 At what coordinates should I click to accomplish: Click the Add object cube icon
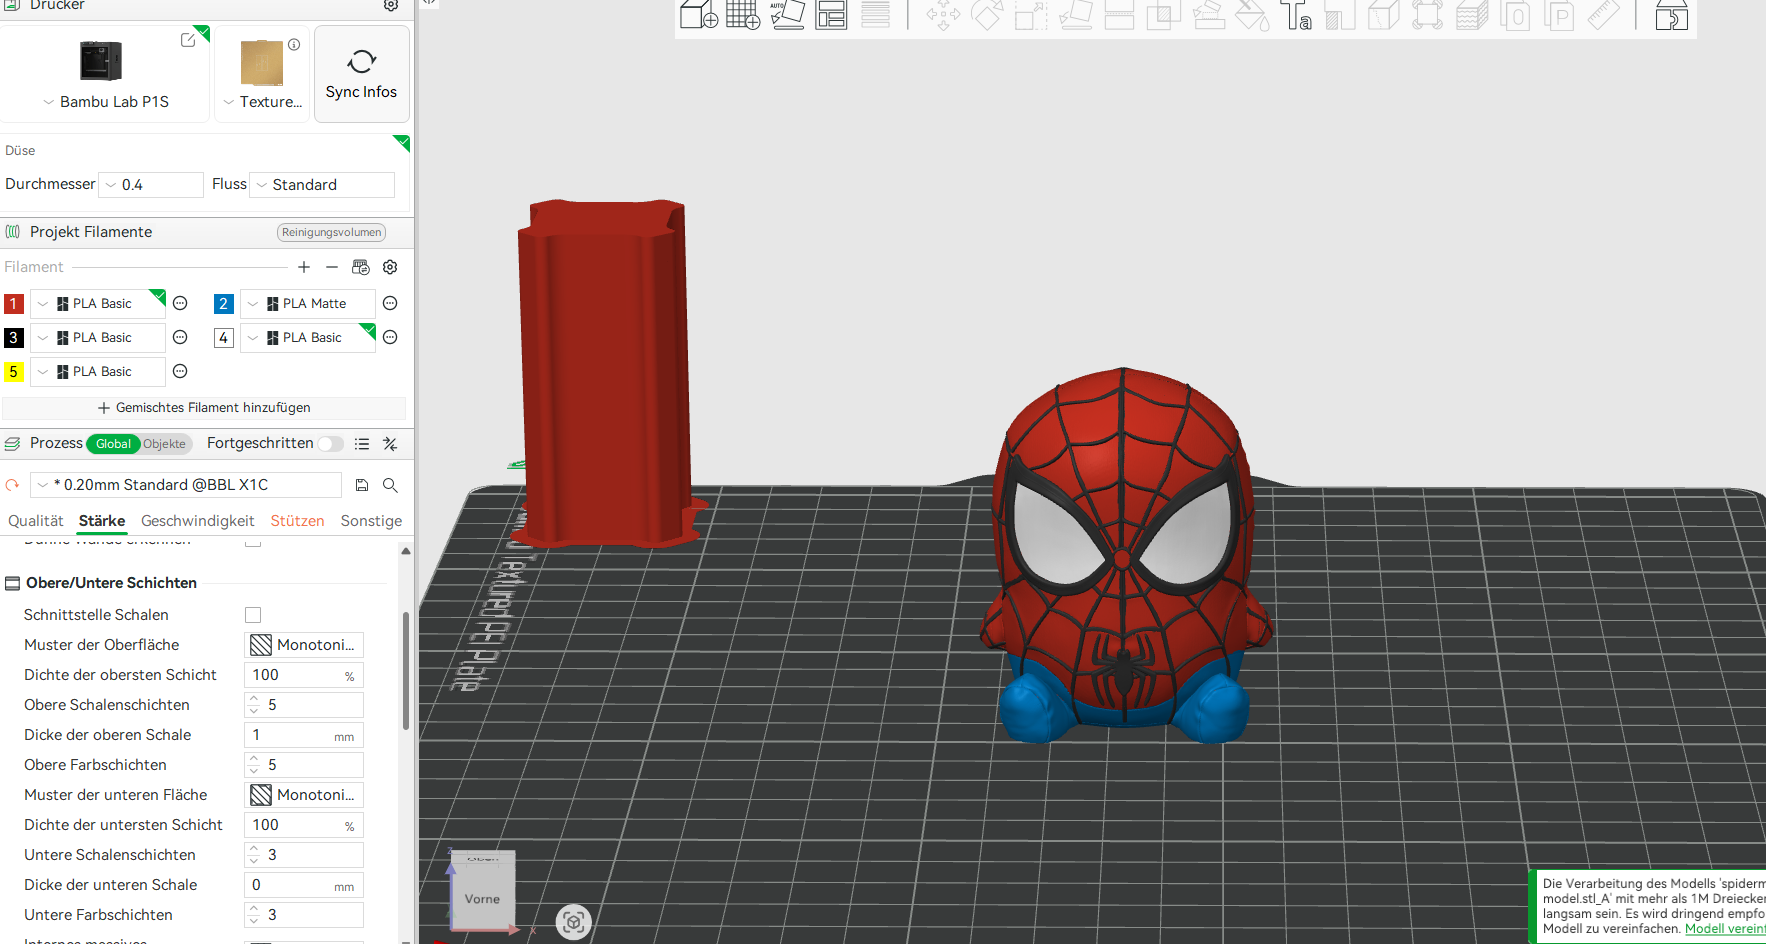coord(698,14)
